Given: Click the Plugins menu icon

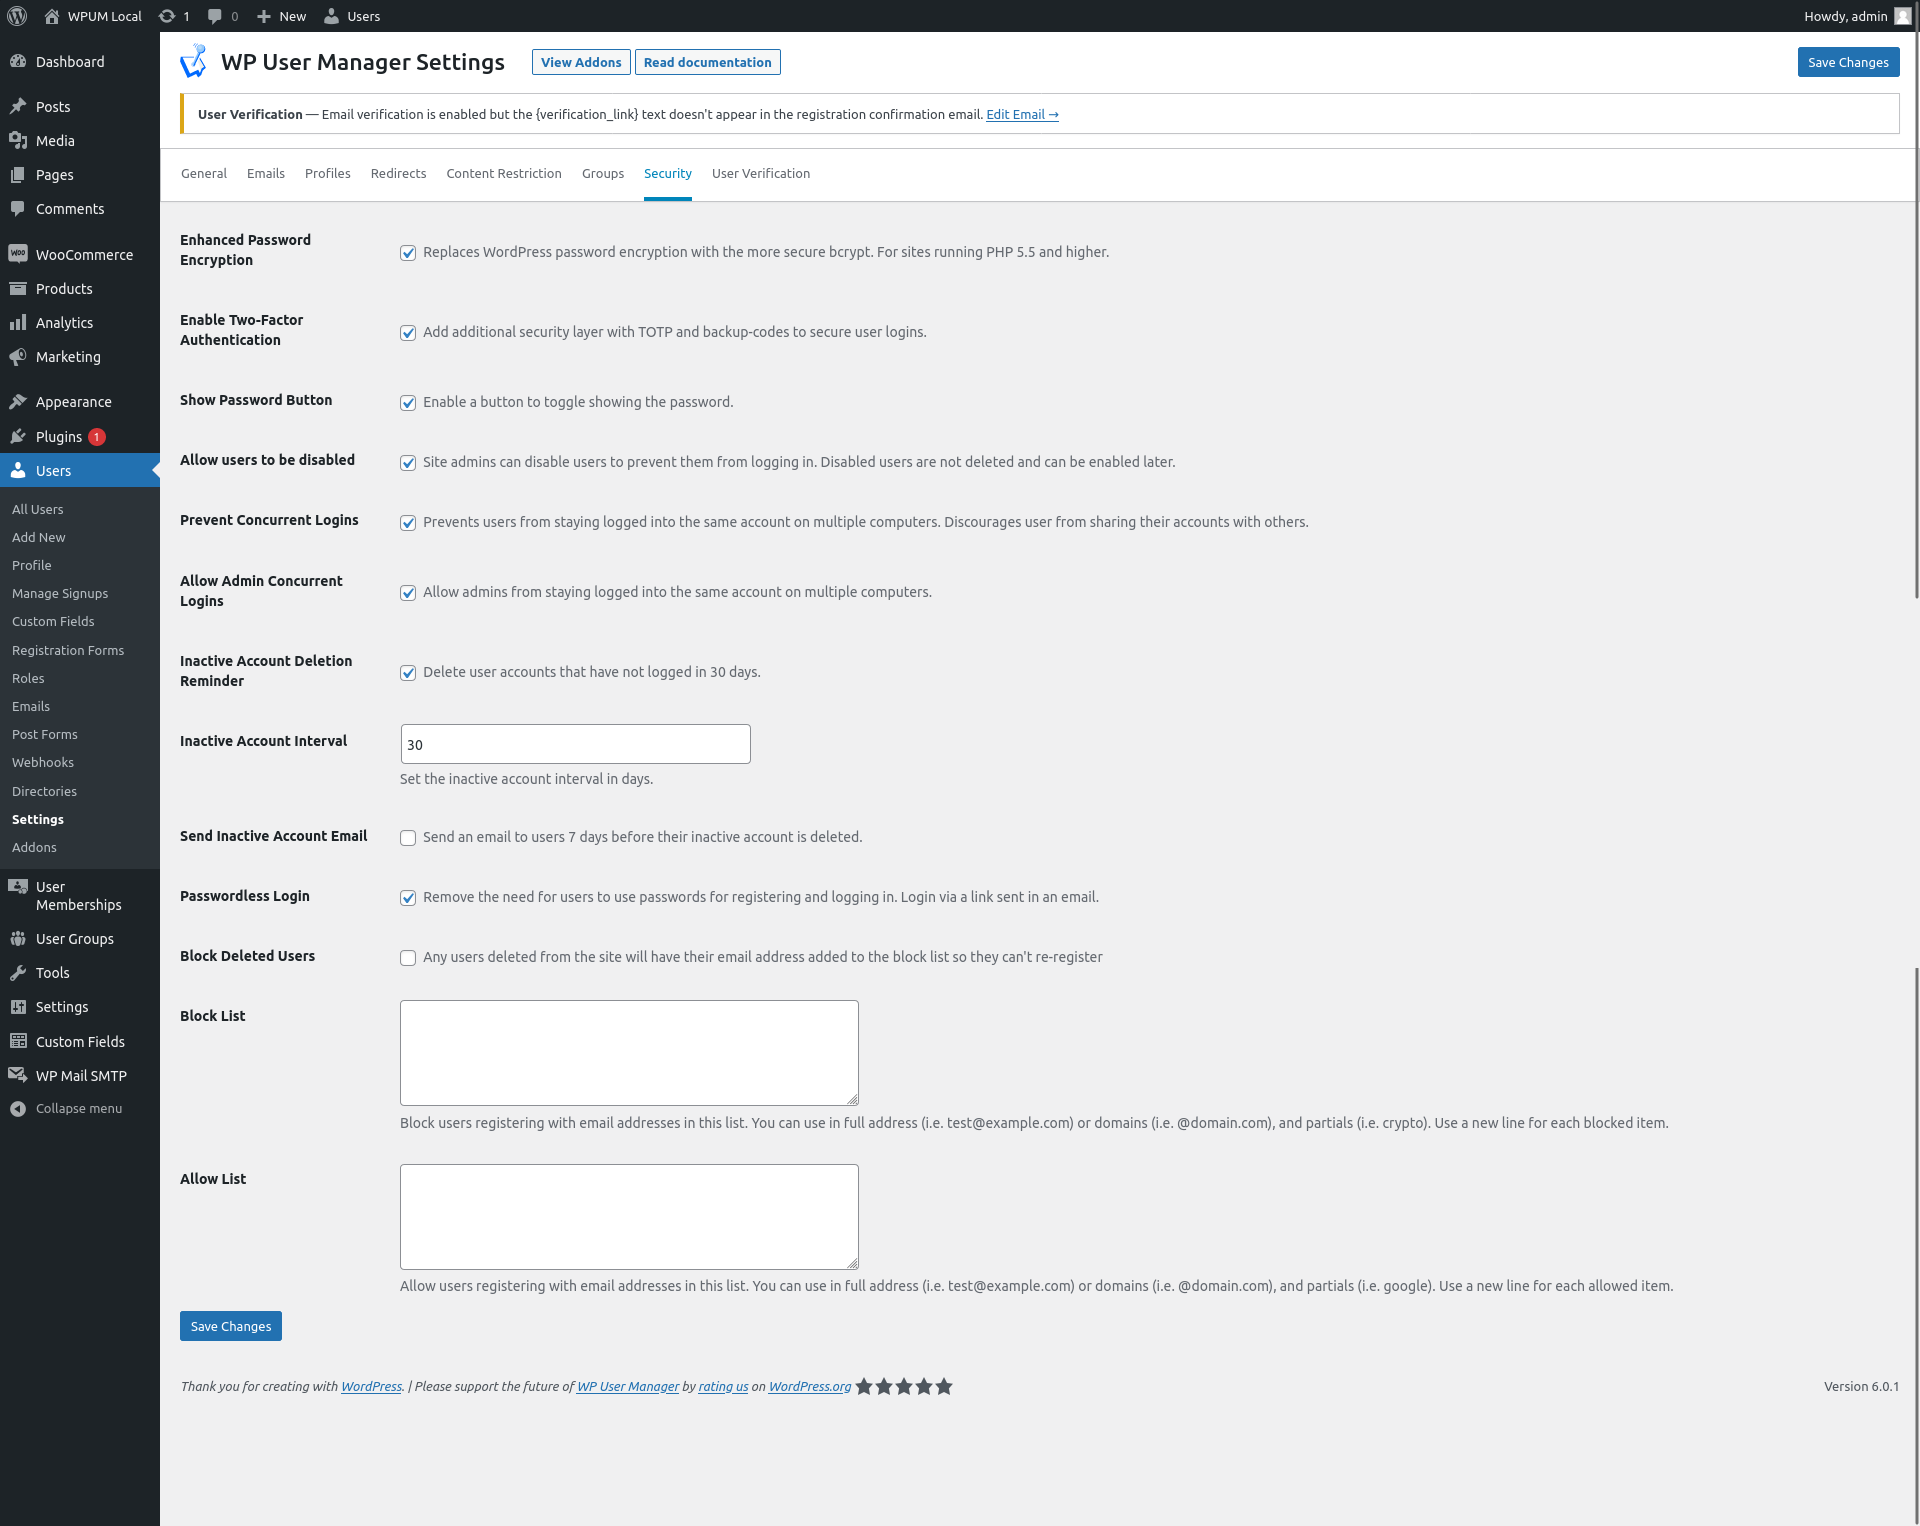Looking at the screenshot, I should coord(18,436).
